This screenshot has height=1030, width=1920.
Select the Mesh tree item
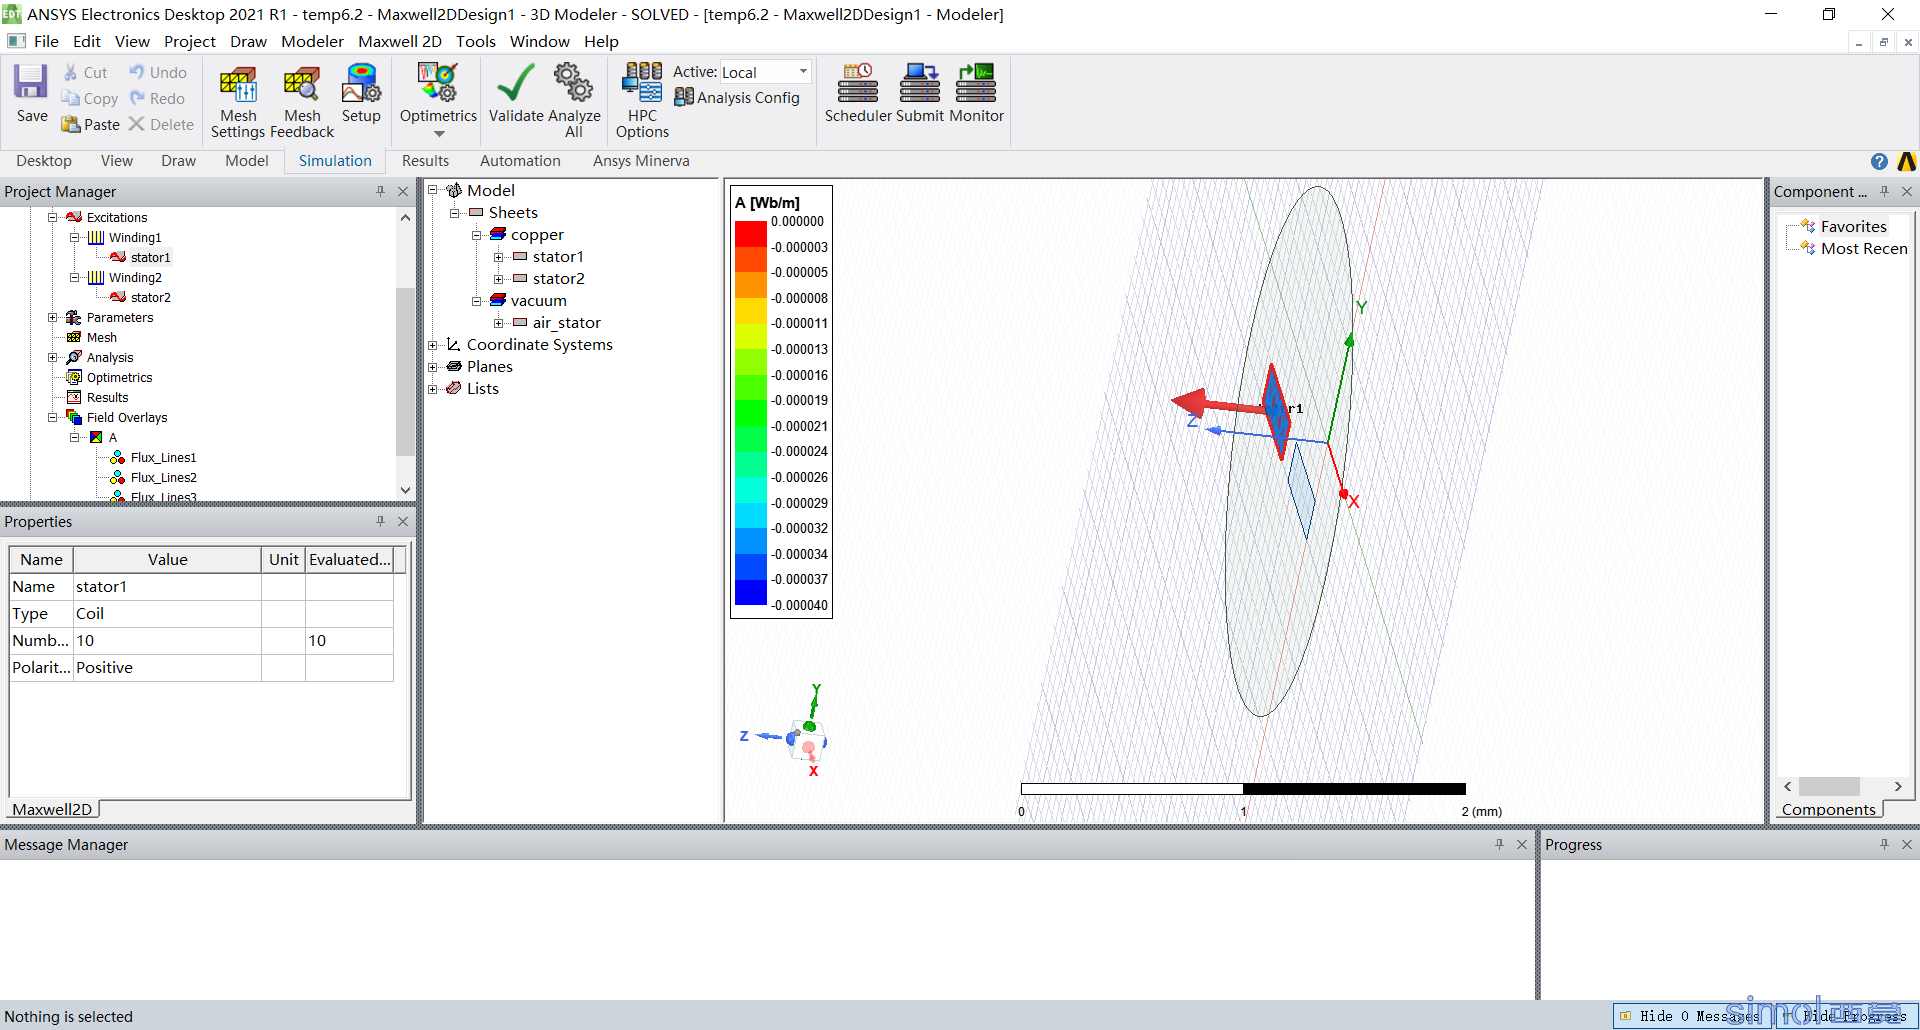(101, 337)
